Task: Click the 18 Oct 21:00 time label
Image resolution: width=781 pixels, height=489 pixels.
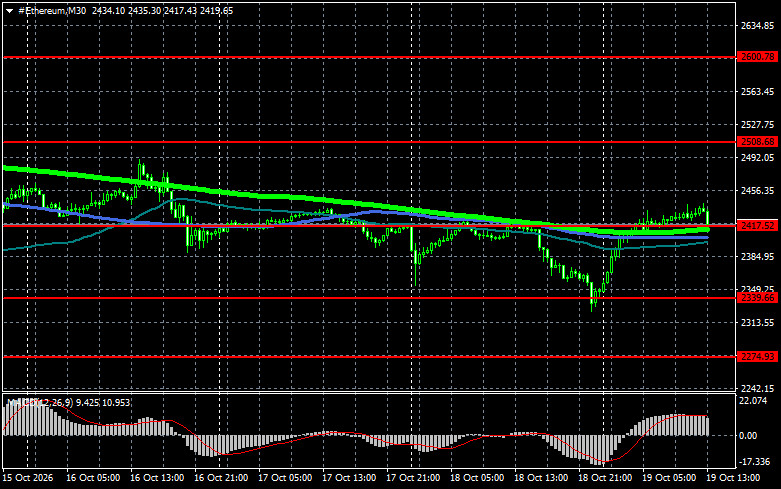Action: point(605,478)
